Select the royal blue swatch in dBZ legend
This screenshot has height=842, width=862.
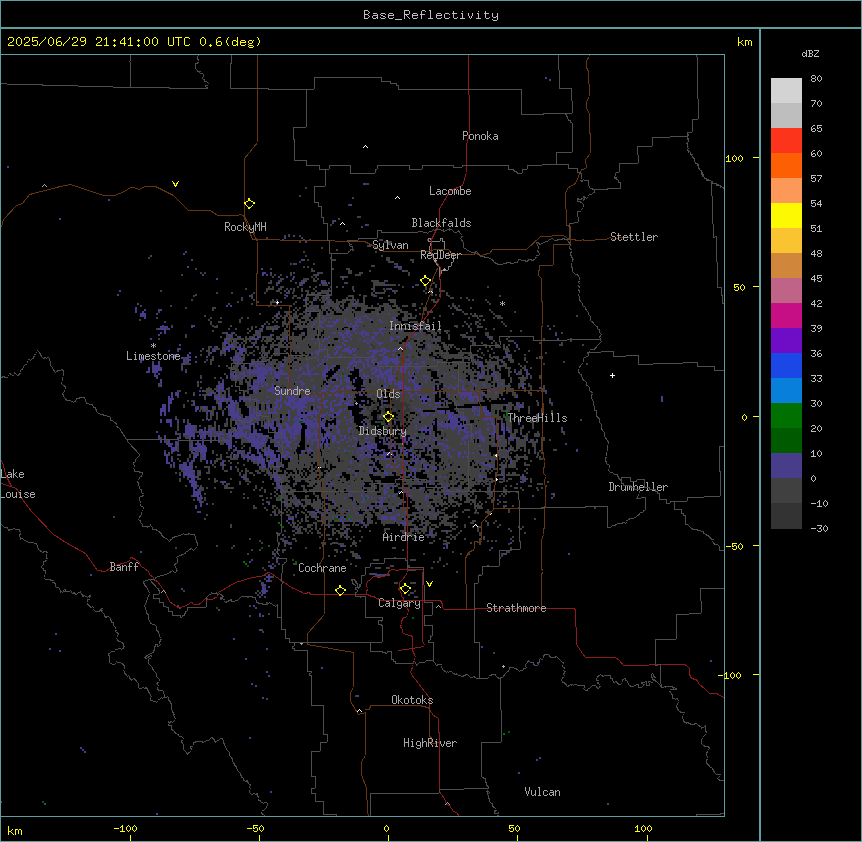[x=786, y=365]
